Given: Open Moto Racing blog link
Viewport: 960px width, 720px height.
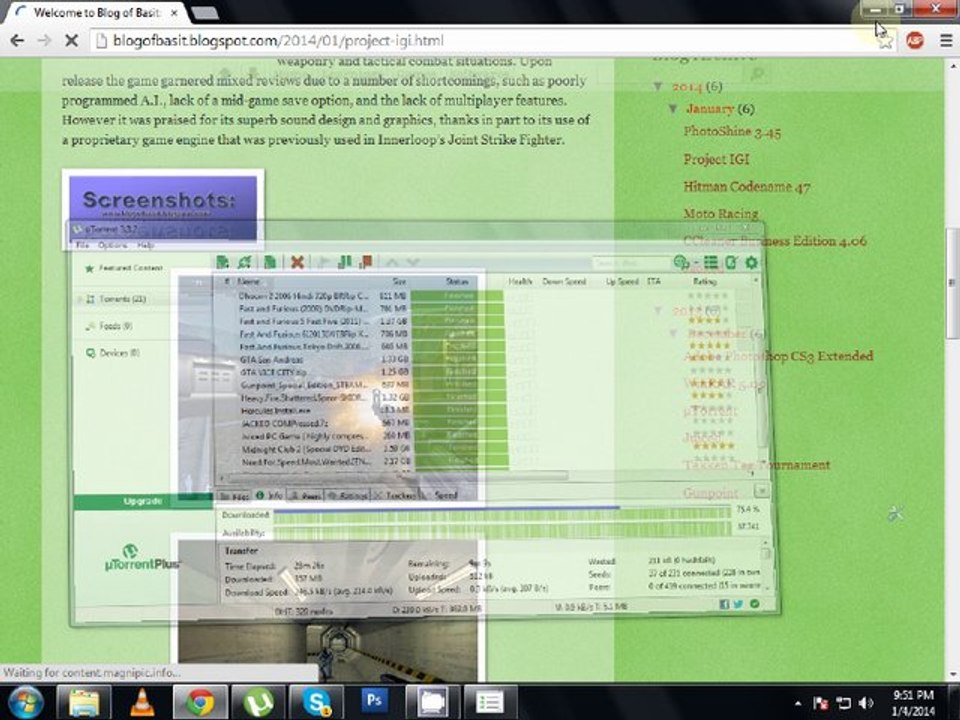Looking at the screenshot, I should click(721, 214).
